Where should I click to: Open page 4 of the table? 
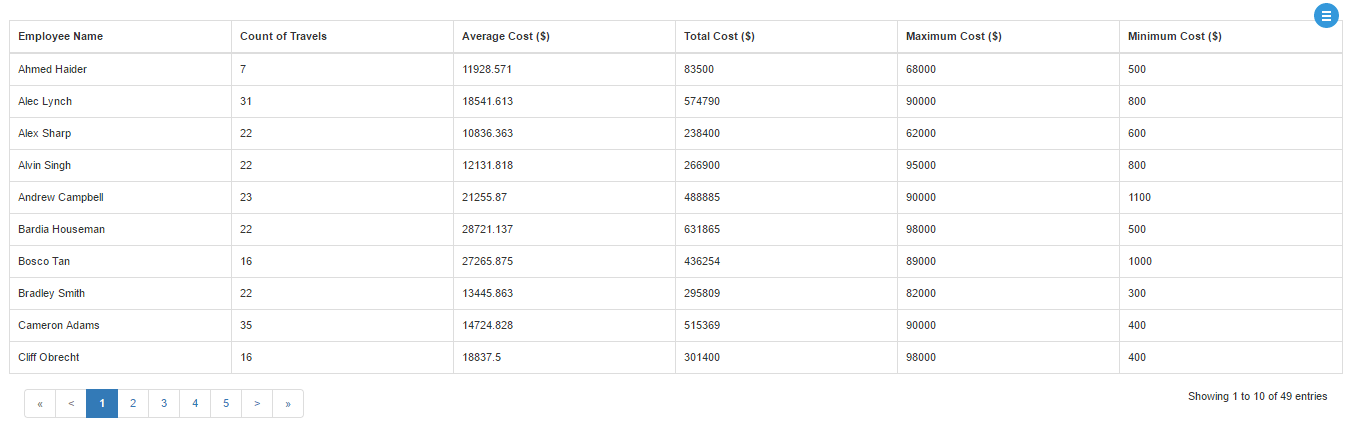tap(195, 403)
